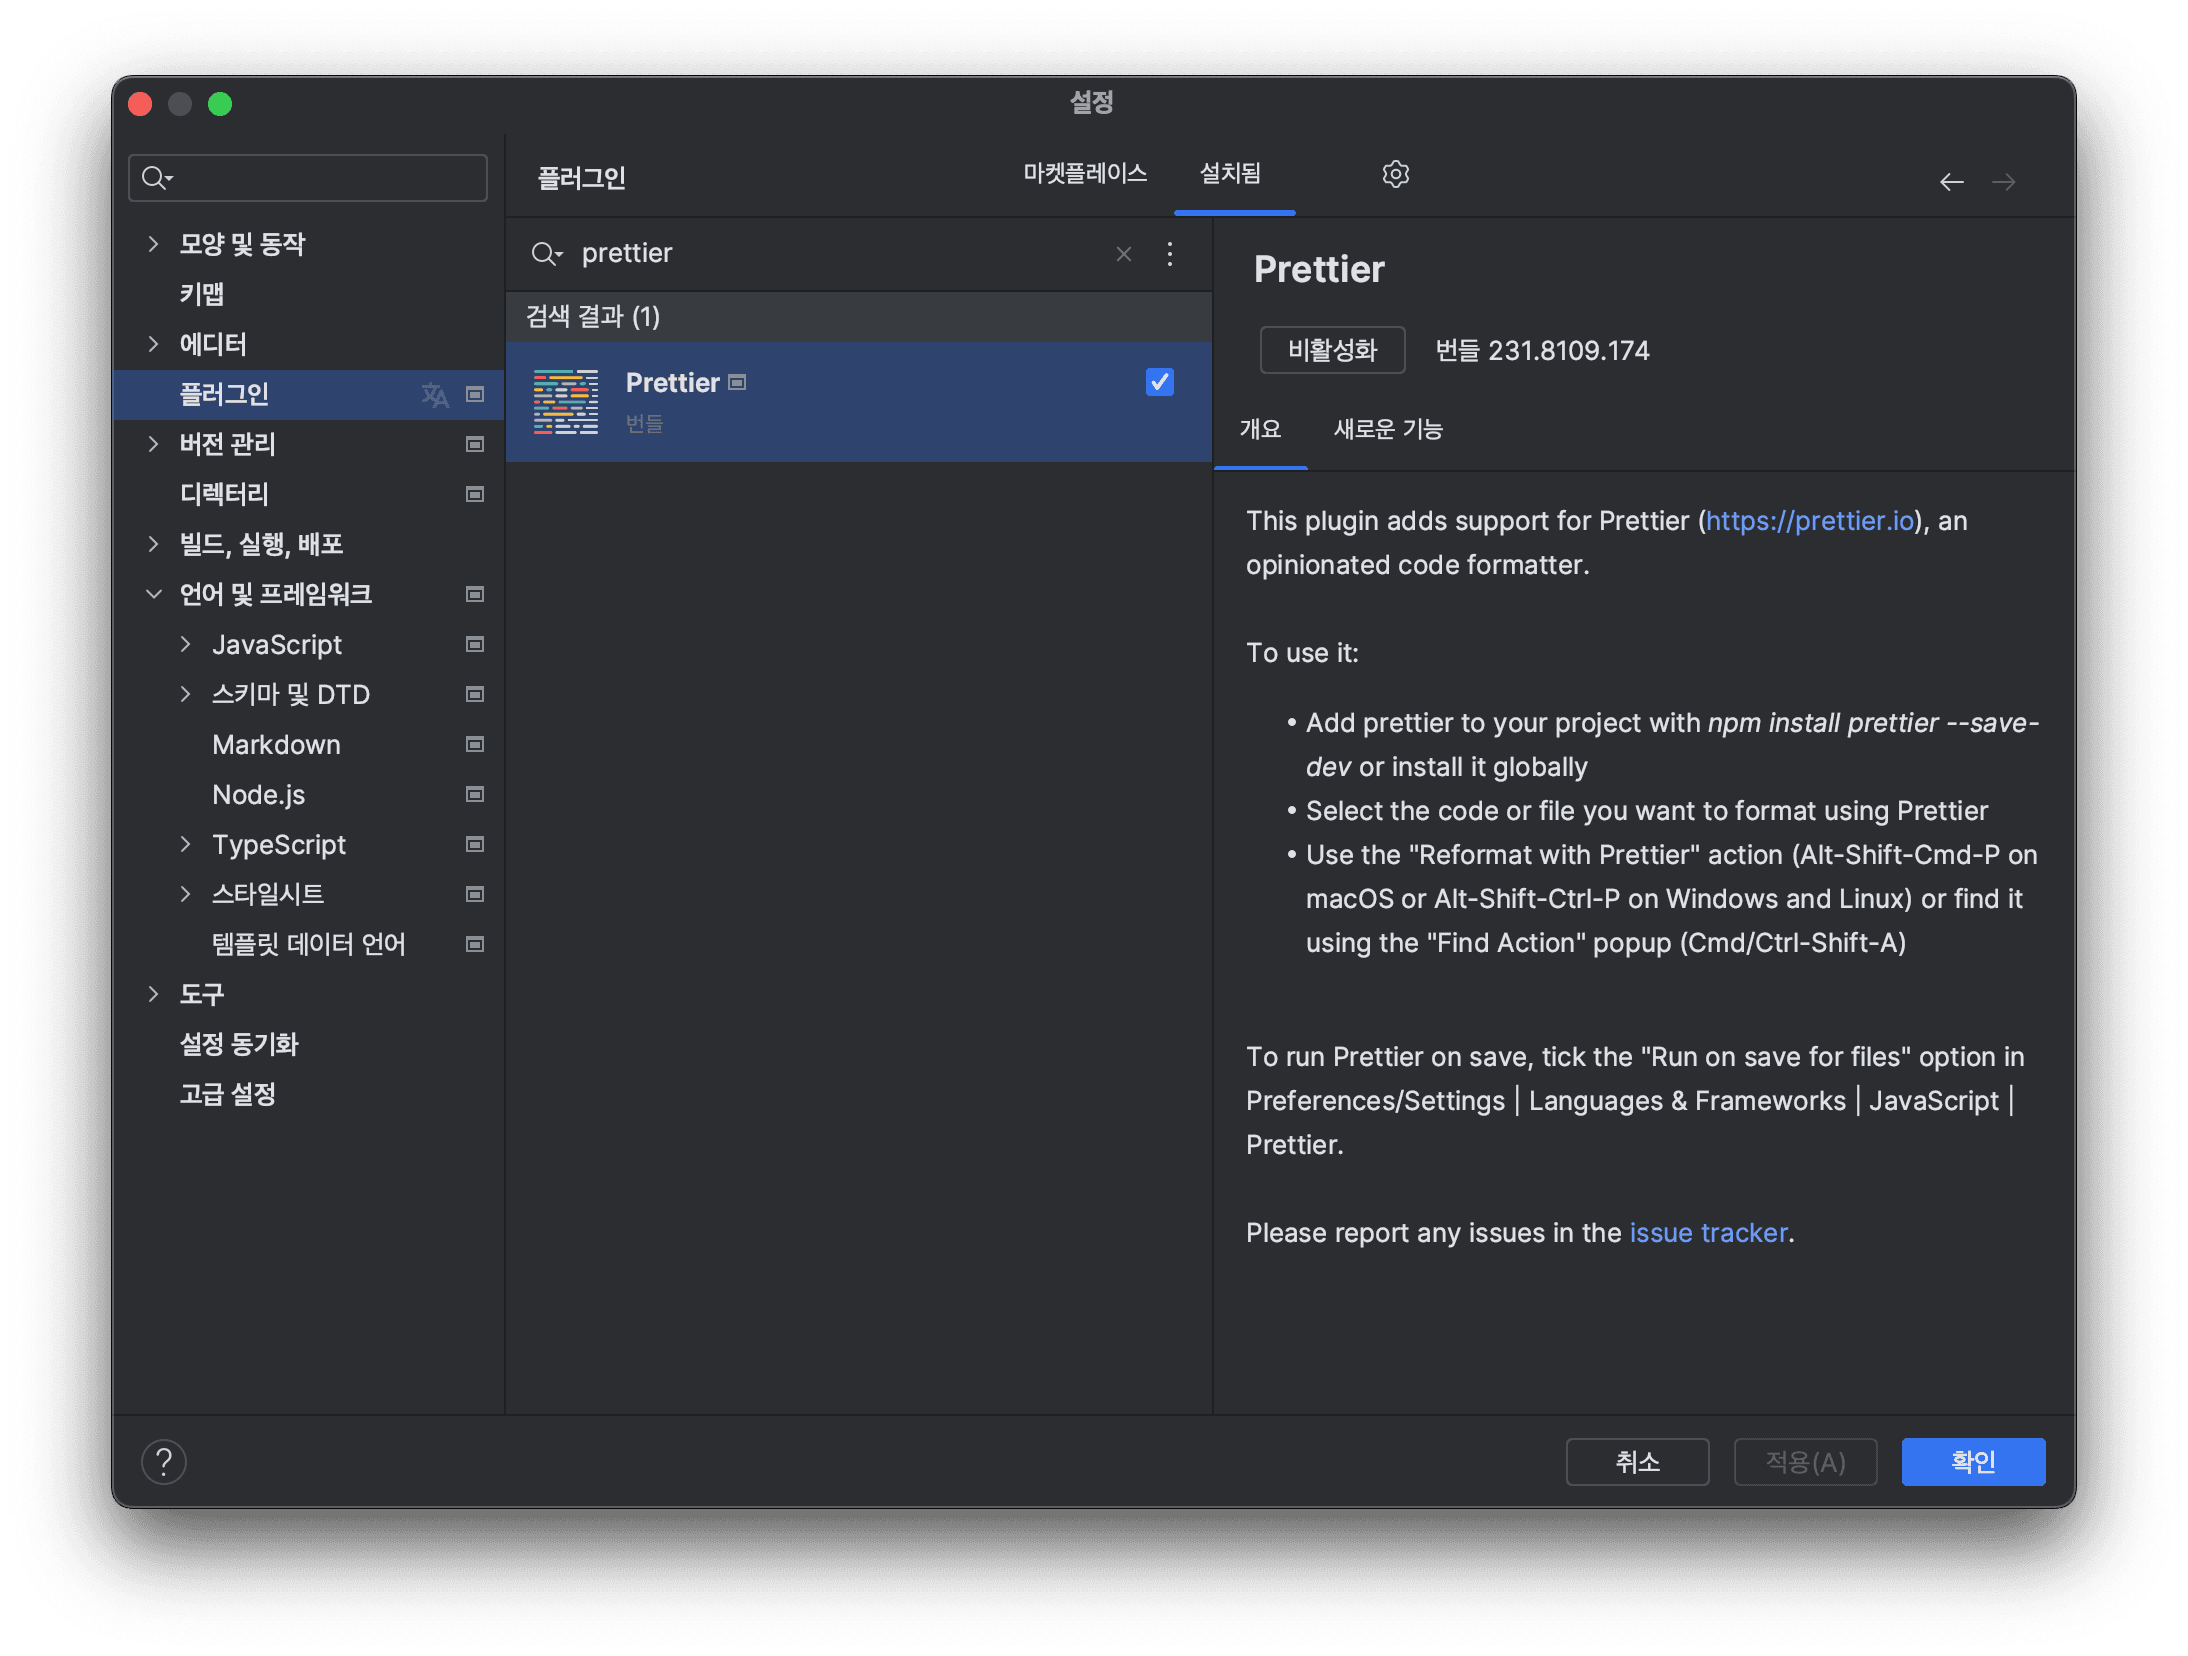Click the 비활성화 button

tap(1332, 350)
